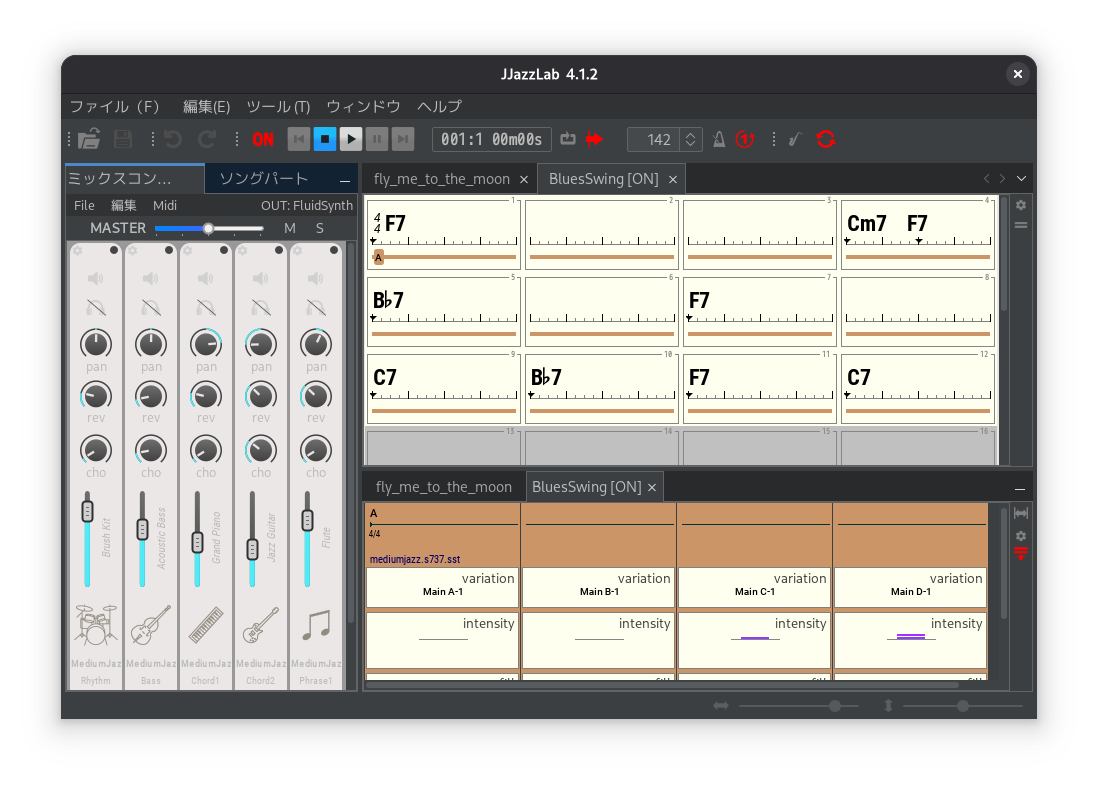The image size is (1098, 786).
Task: Solo the Jazz Guitar channel headphones
Action: [x=260, y=308]
